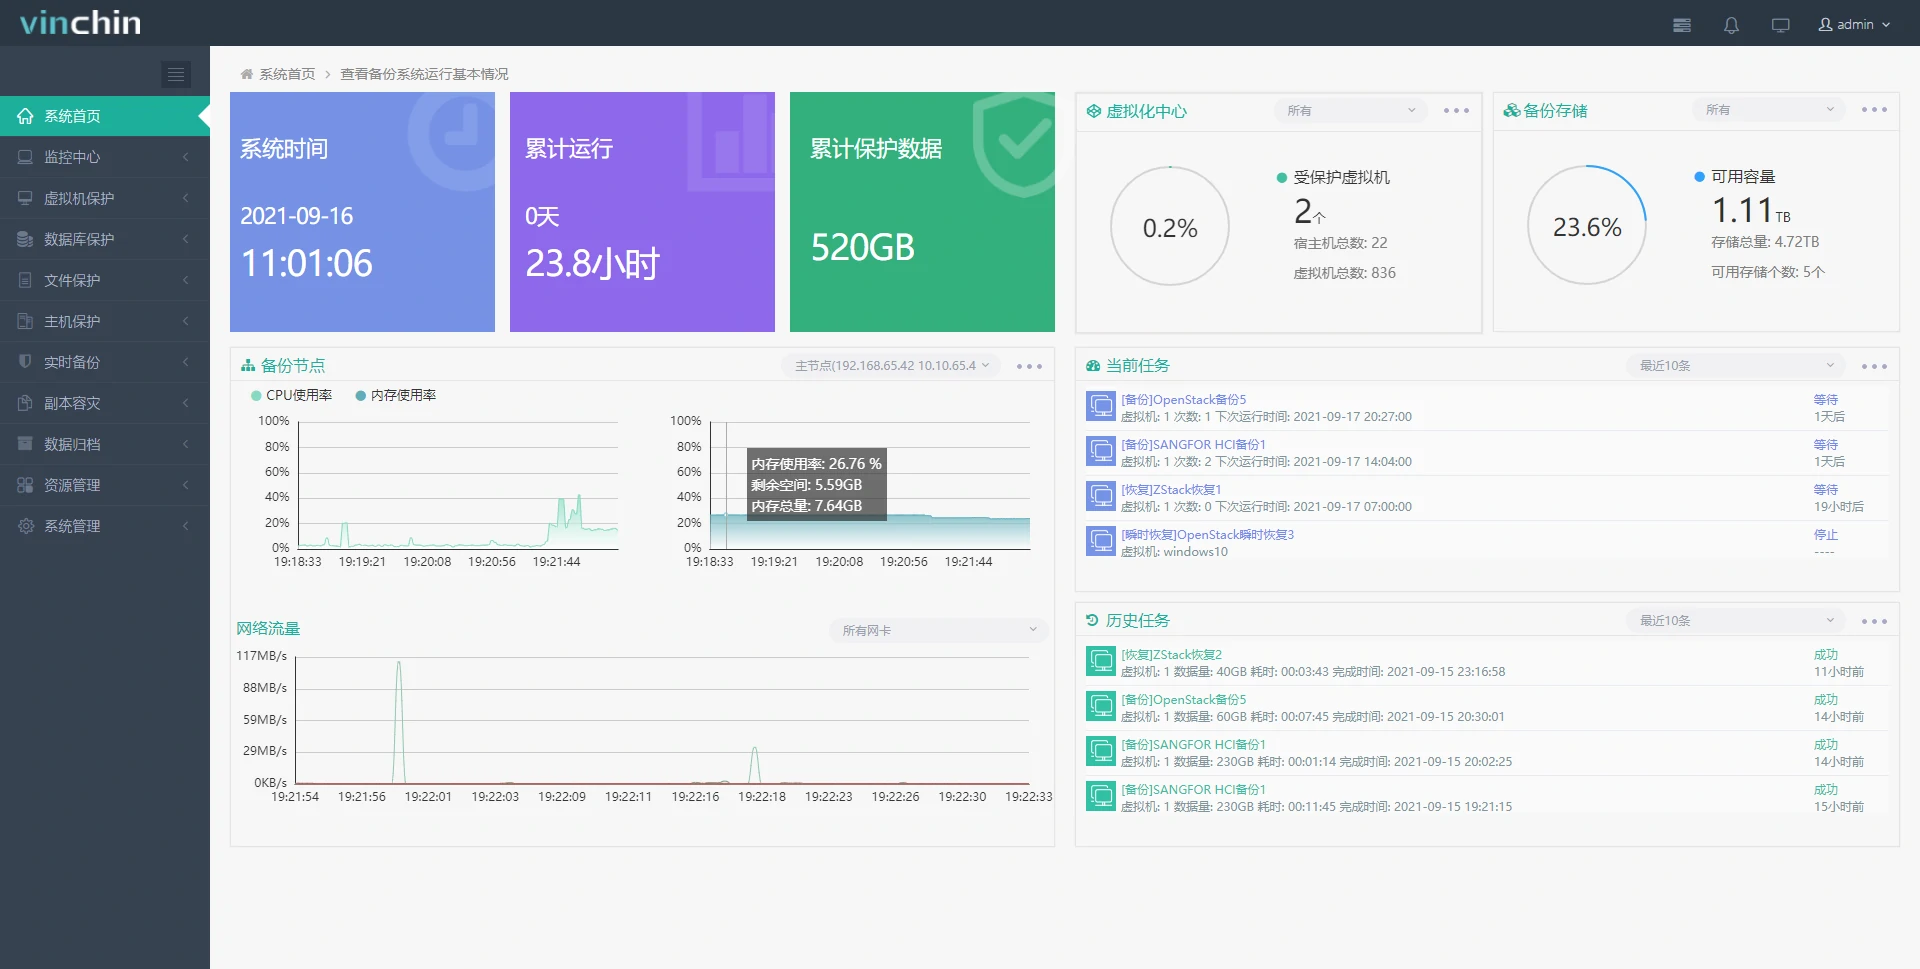The height and width of the screenshot is (969, 1920).
Task: Open 备份节点 panel more options dots
Action: pyautogui.click(x=1029, y=366)
